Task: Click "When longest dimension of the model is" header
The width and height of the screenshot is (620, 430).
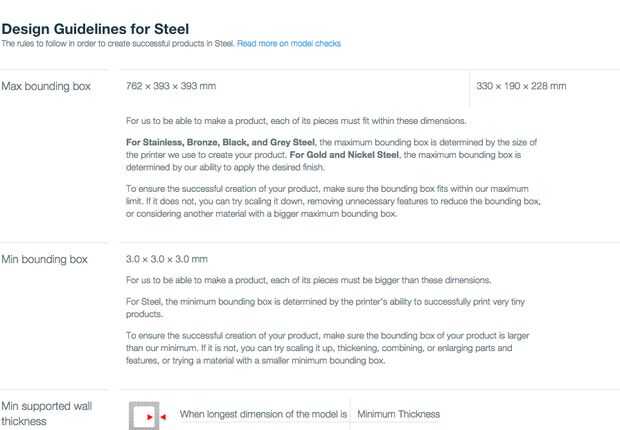Action: 263,414
